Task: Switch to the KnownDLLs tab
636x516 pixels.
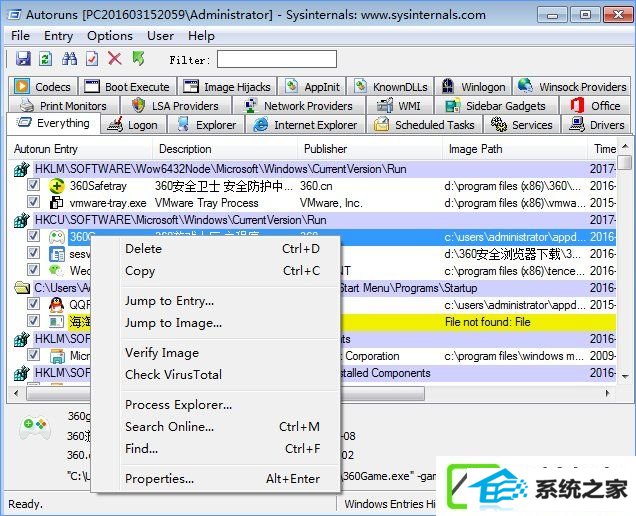Action: (x=390, y=86)
